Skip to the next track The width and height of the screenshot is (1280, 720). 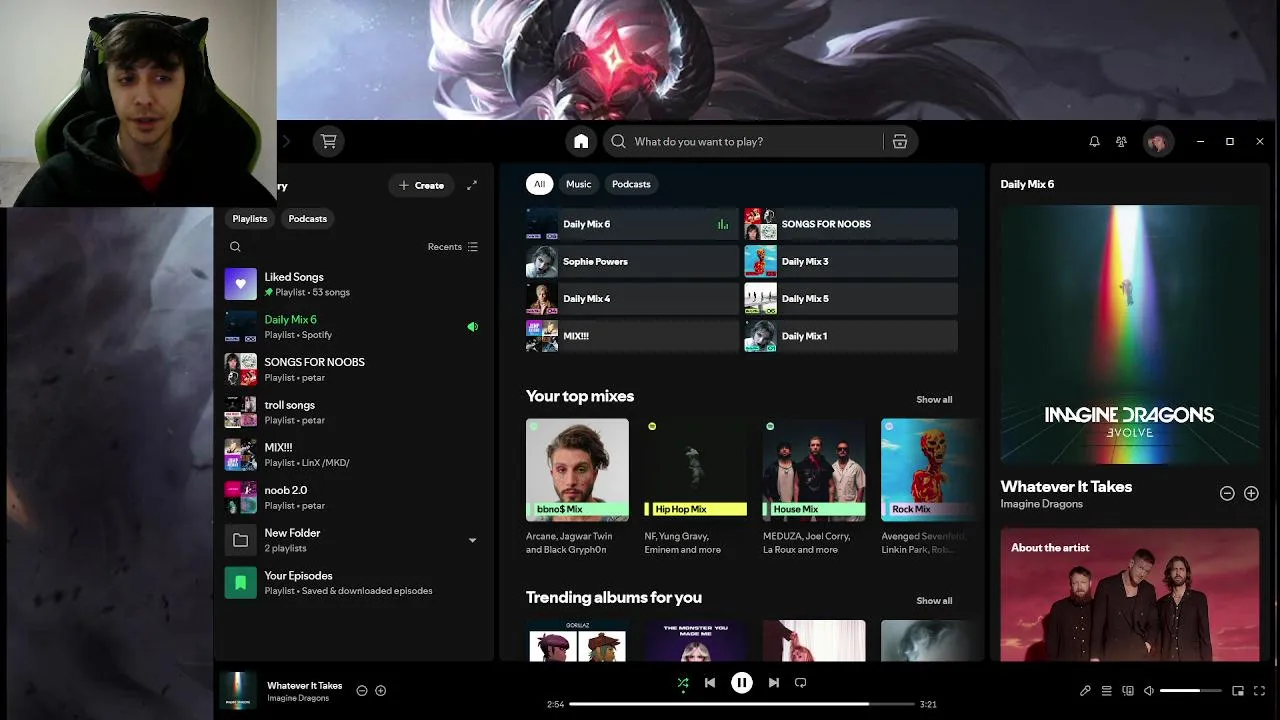point(773,683)
